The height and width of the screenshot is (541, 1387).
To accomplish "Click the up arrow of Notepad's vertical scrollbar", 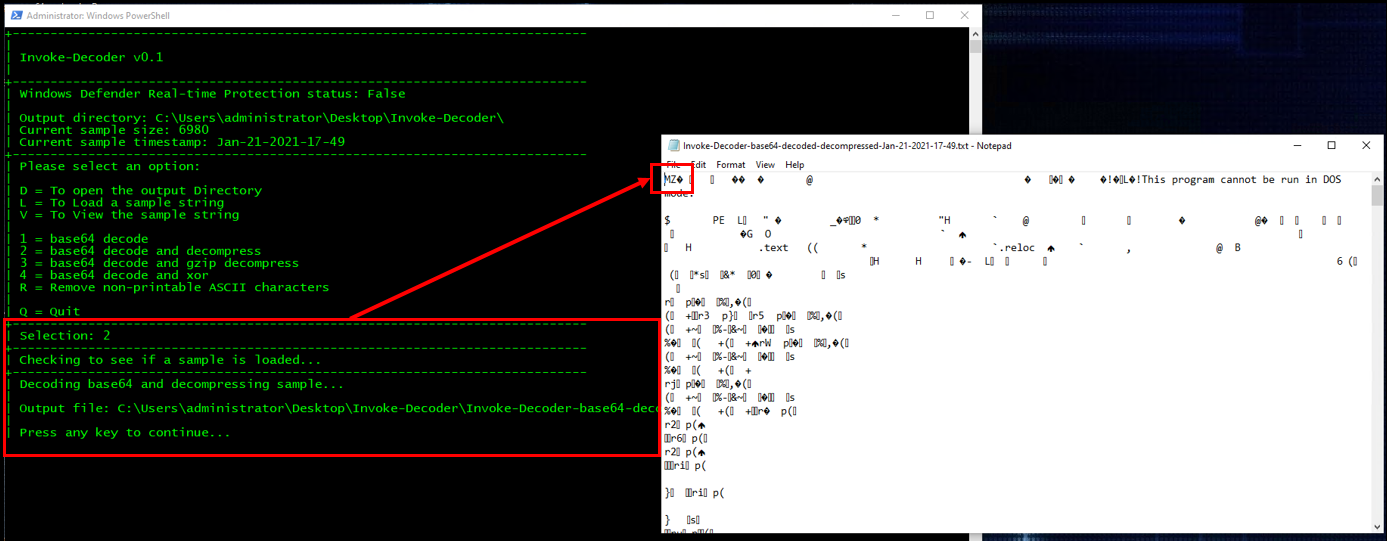I will (1376, 179).
